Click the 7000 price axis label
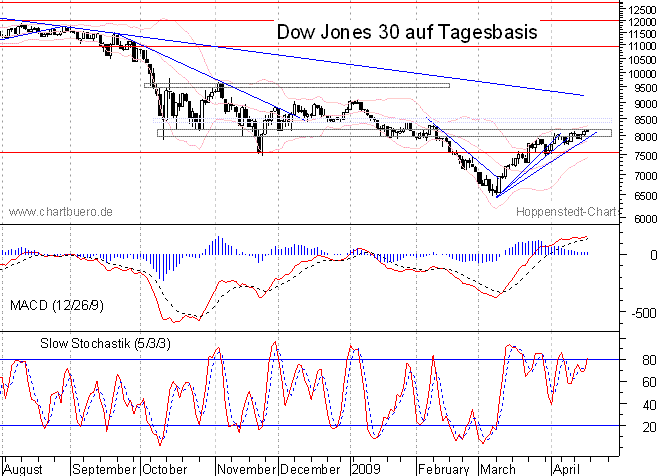This screenshot has width=660, height=476. 645,176
